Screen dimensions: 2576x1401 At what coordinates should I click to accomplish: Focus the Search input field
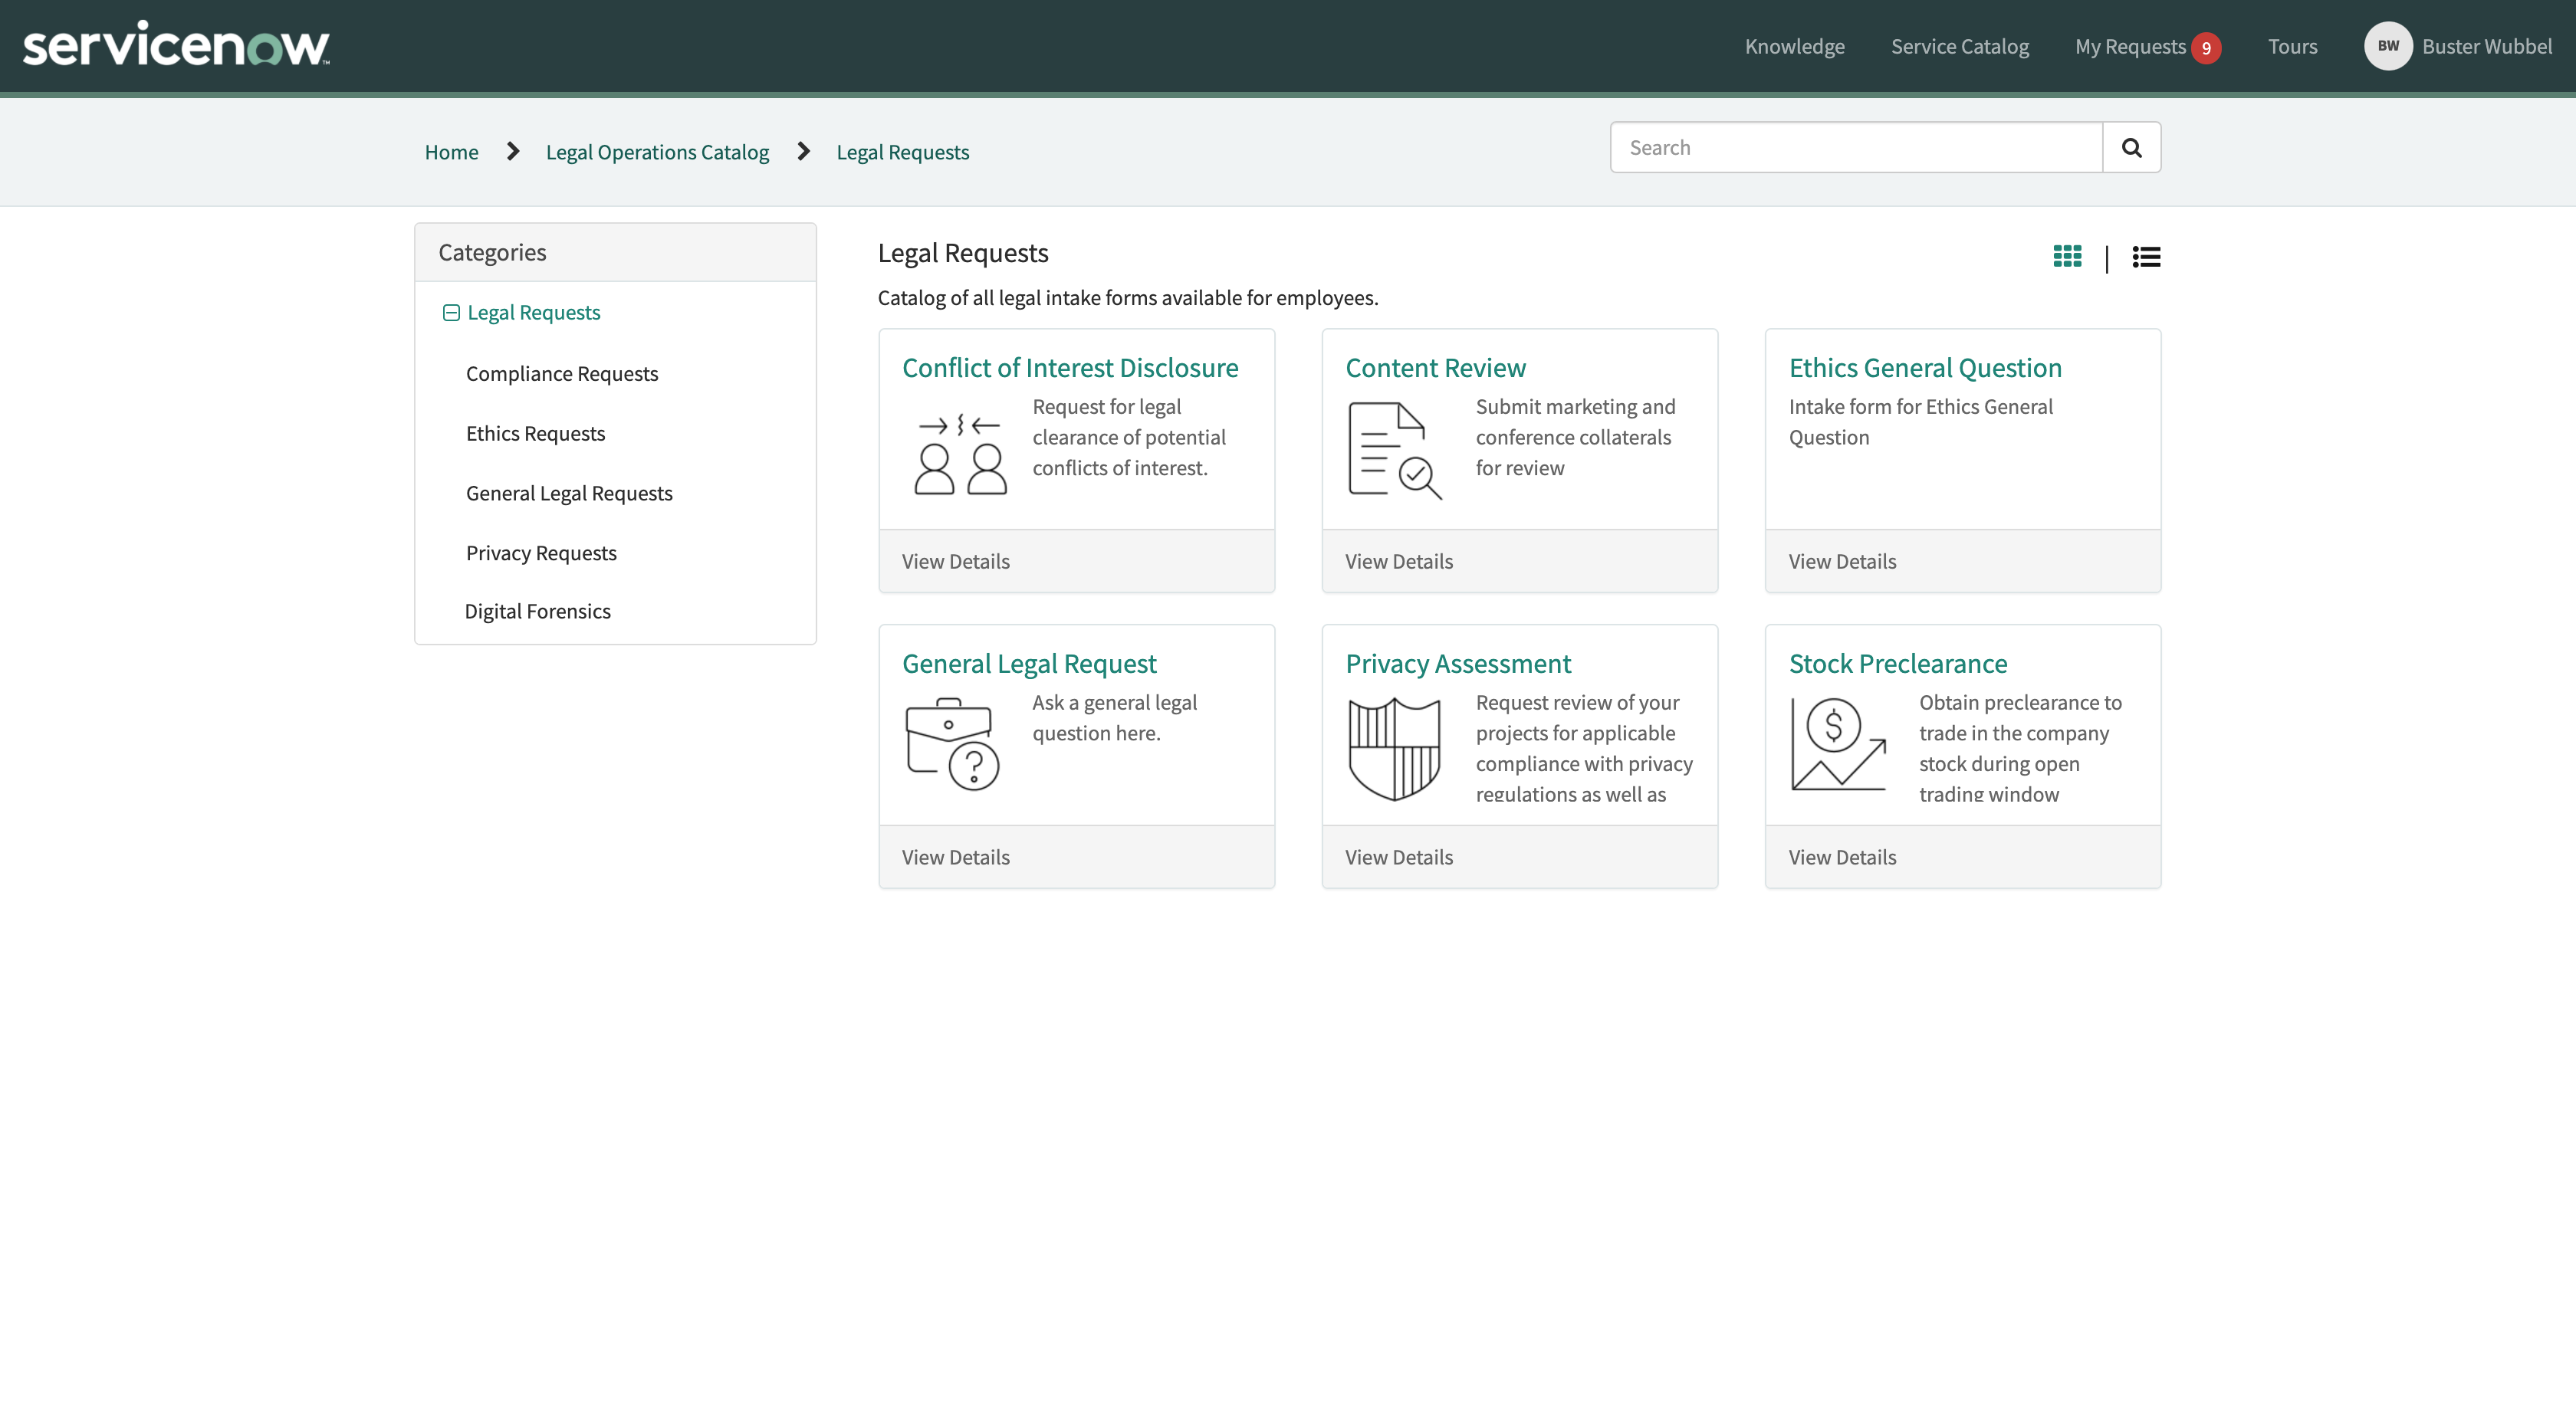[1856, 148]
